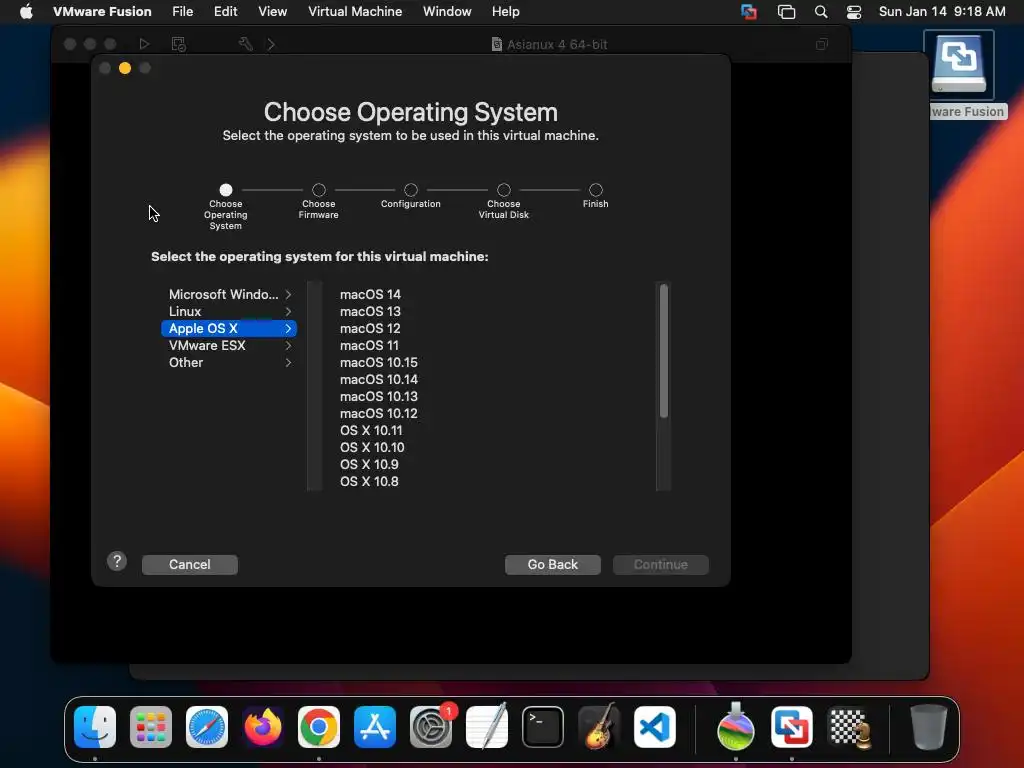1024x768 pixels.
Task: Click the Cancel button
Action: point(189,564)
